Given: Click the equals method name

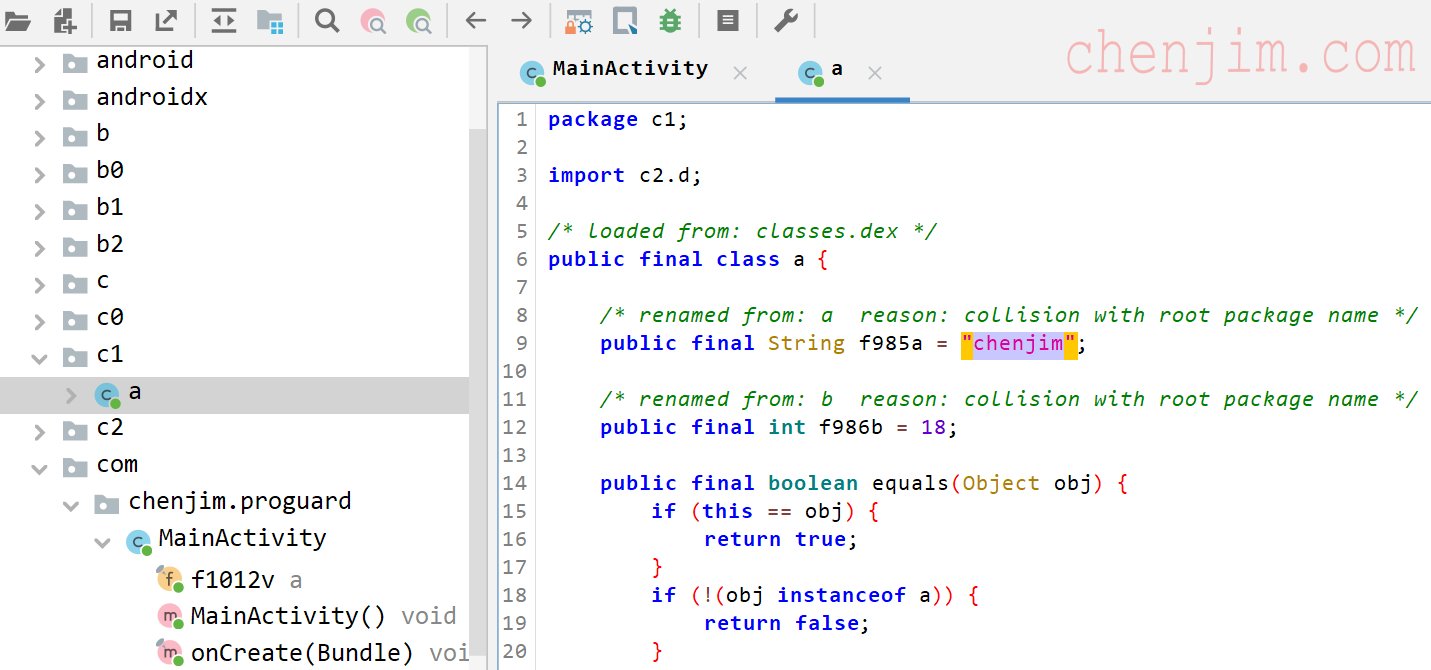Looking at the screenshot, I should [911, 484].
